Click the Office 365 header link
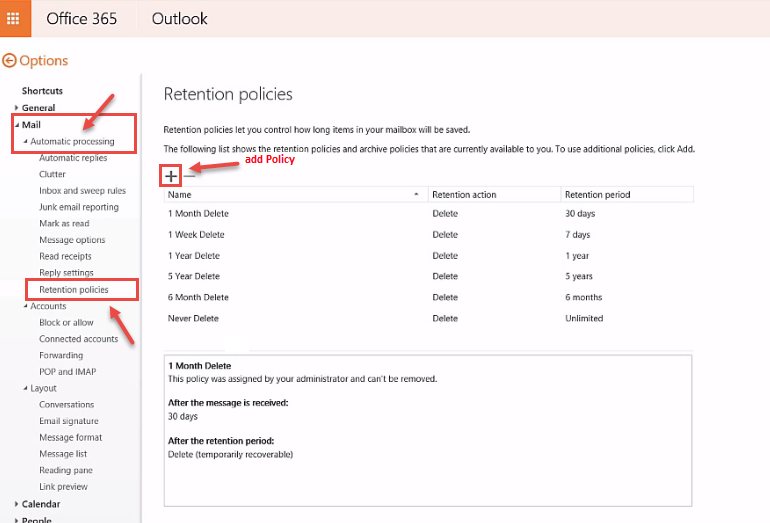Image resolution: width=770 pixels, height=523 pixels. pyautogui.click(x=82, y=19)
